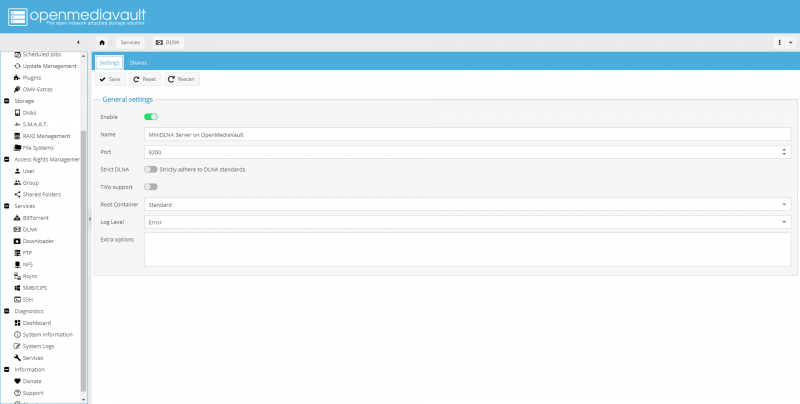Click the Reset button
Image resolution: width=800 pixels, height=404 pixels.
tap(145, 79)
